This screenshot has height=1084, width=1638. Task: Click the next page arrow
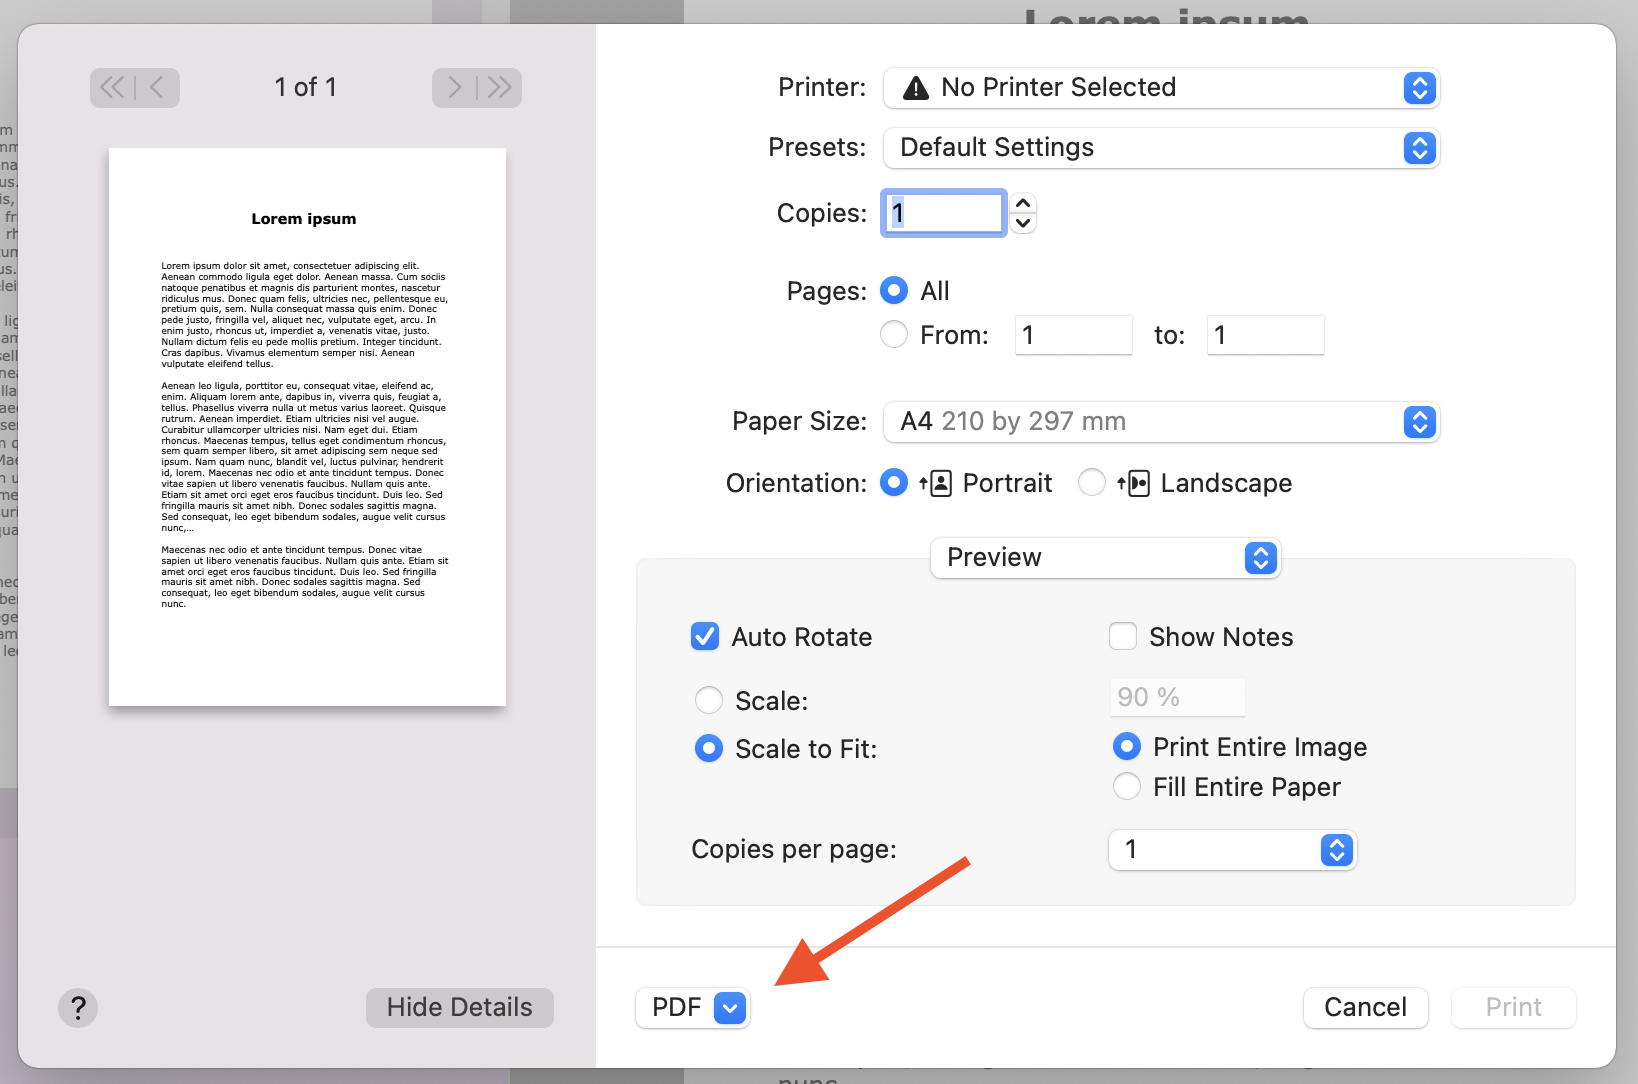[x=455, y=88]
